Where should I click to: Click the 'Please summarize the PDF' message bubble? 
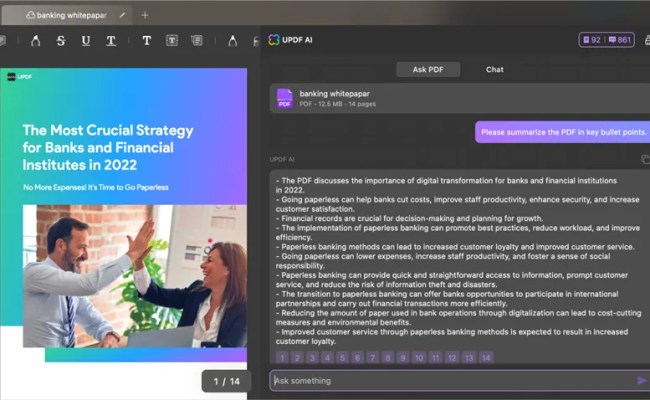click(x=563, y=132)
